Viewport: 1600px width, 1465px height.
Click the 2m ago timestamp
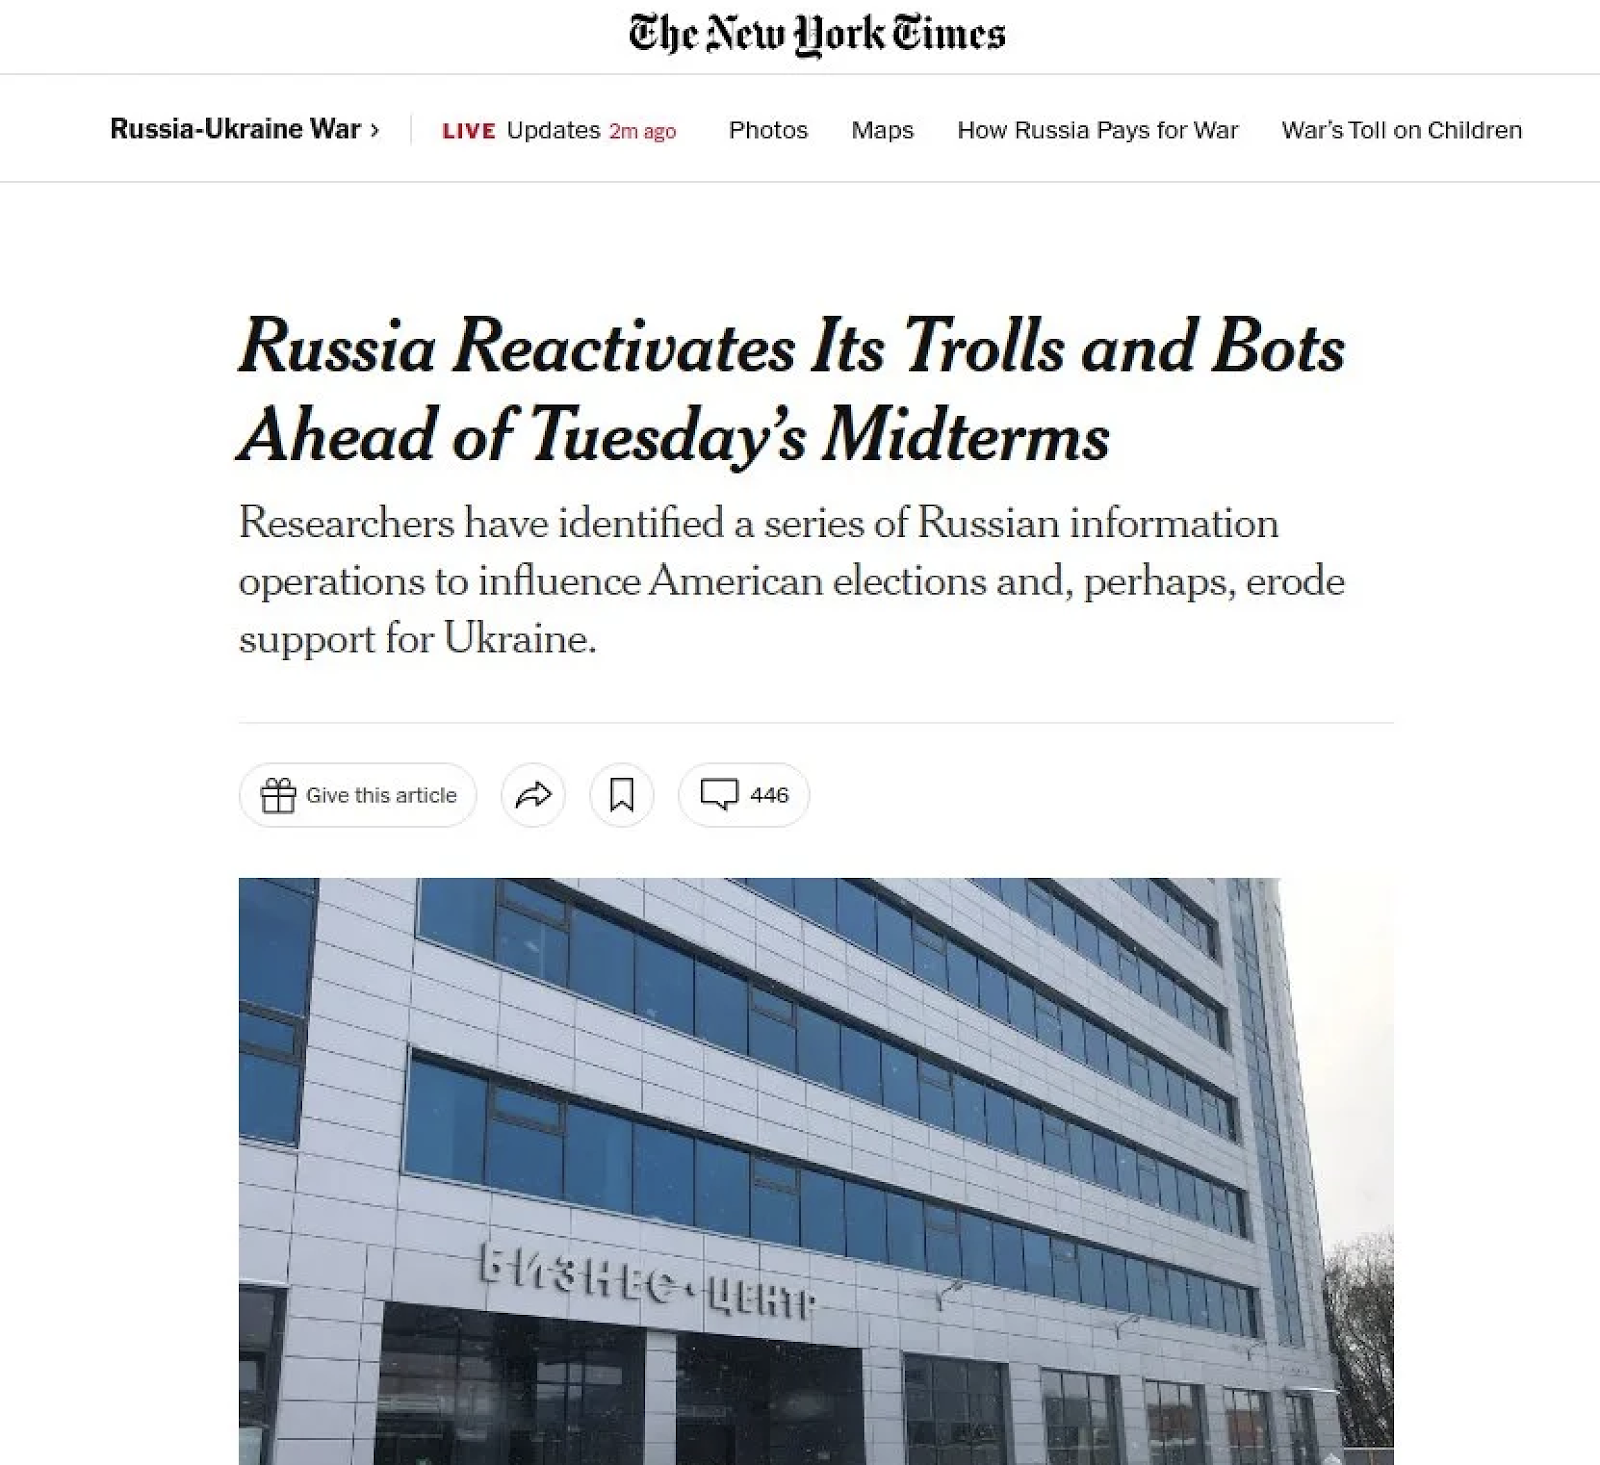(642, 131)
